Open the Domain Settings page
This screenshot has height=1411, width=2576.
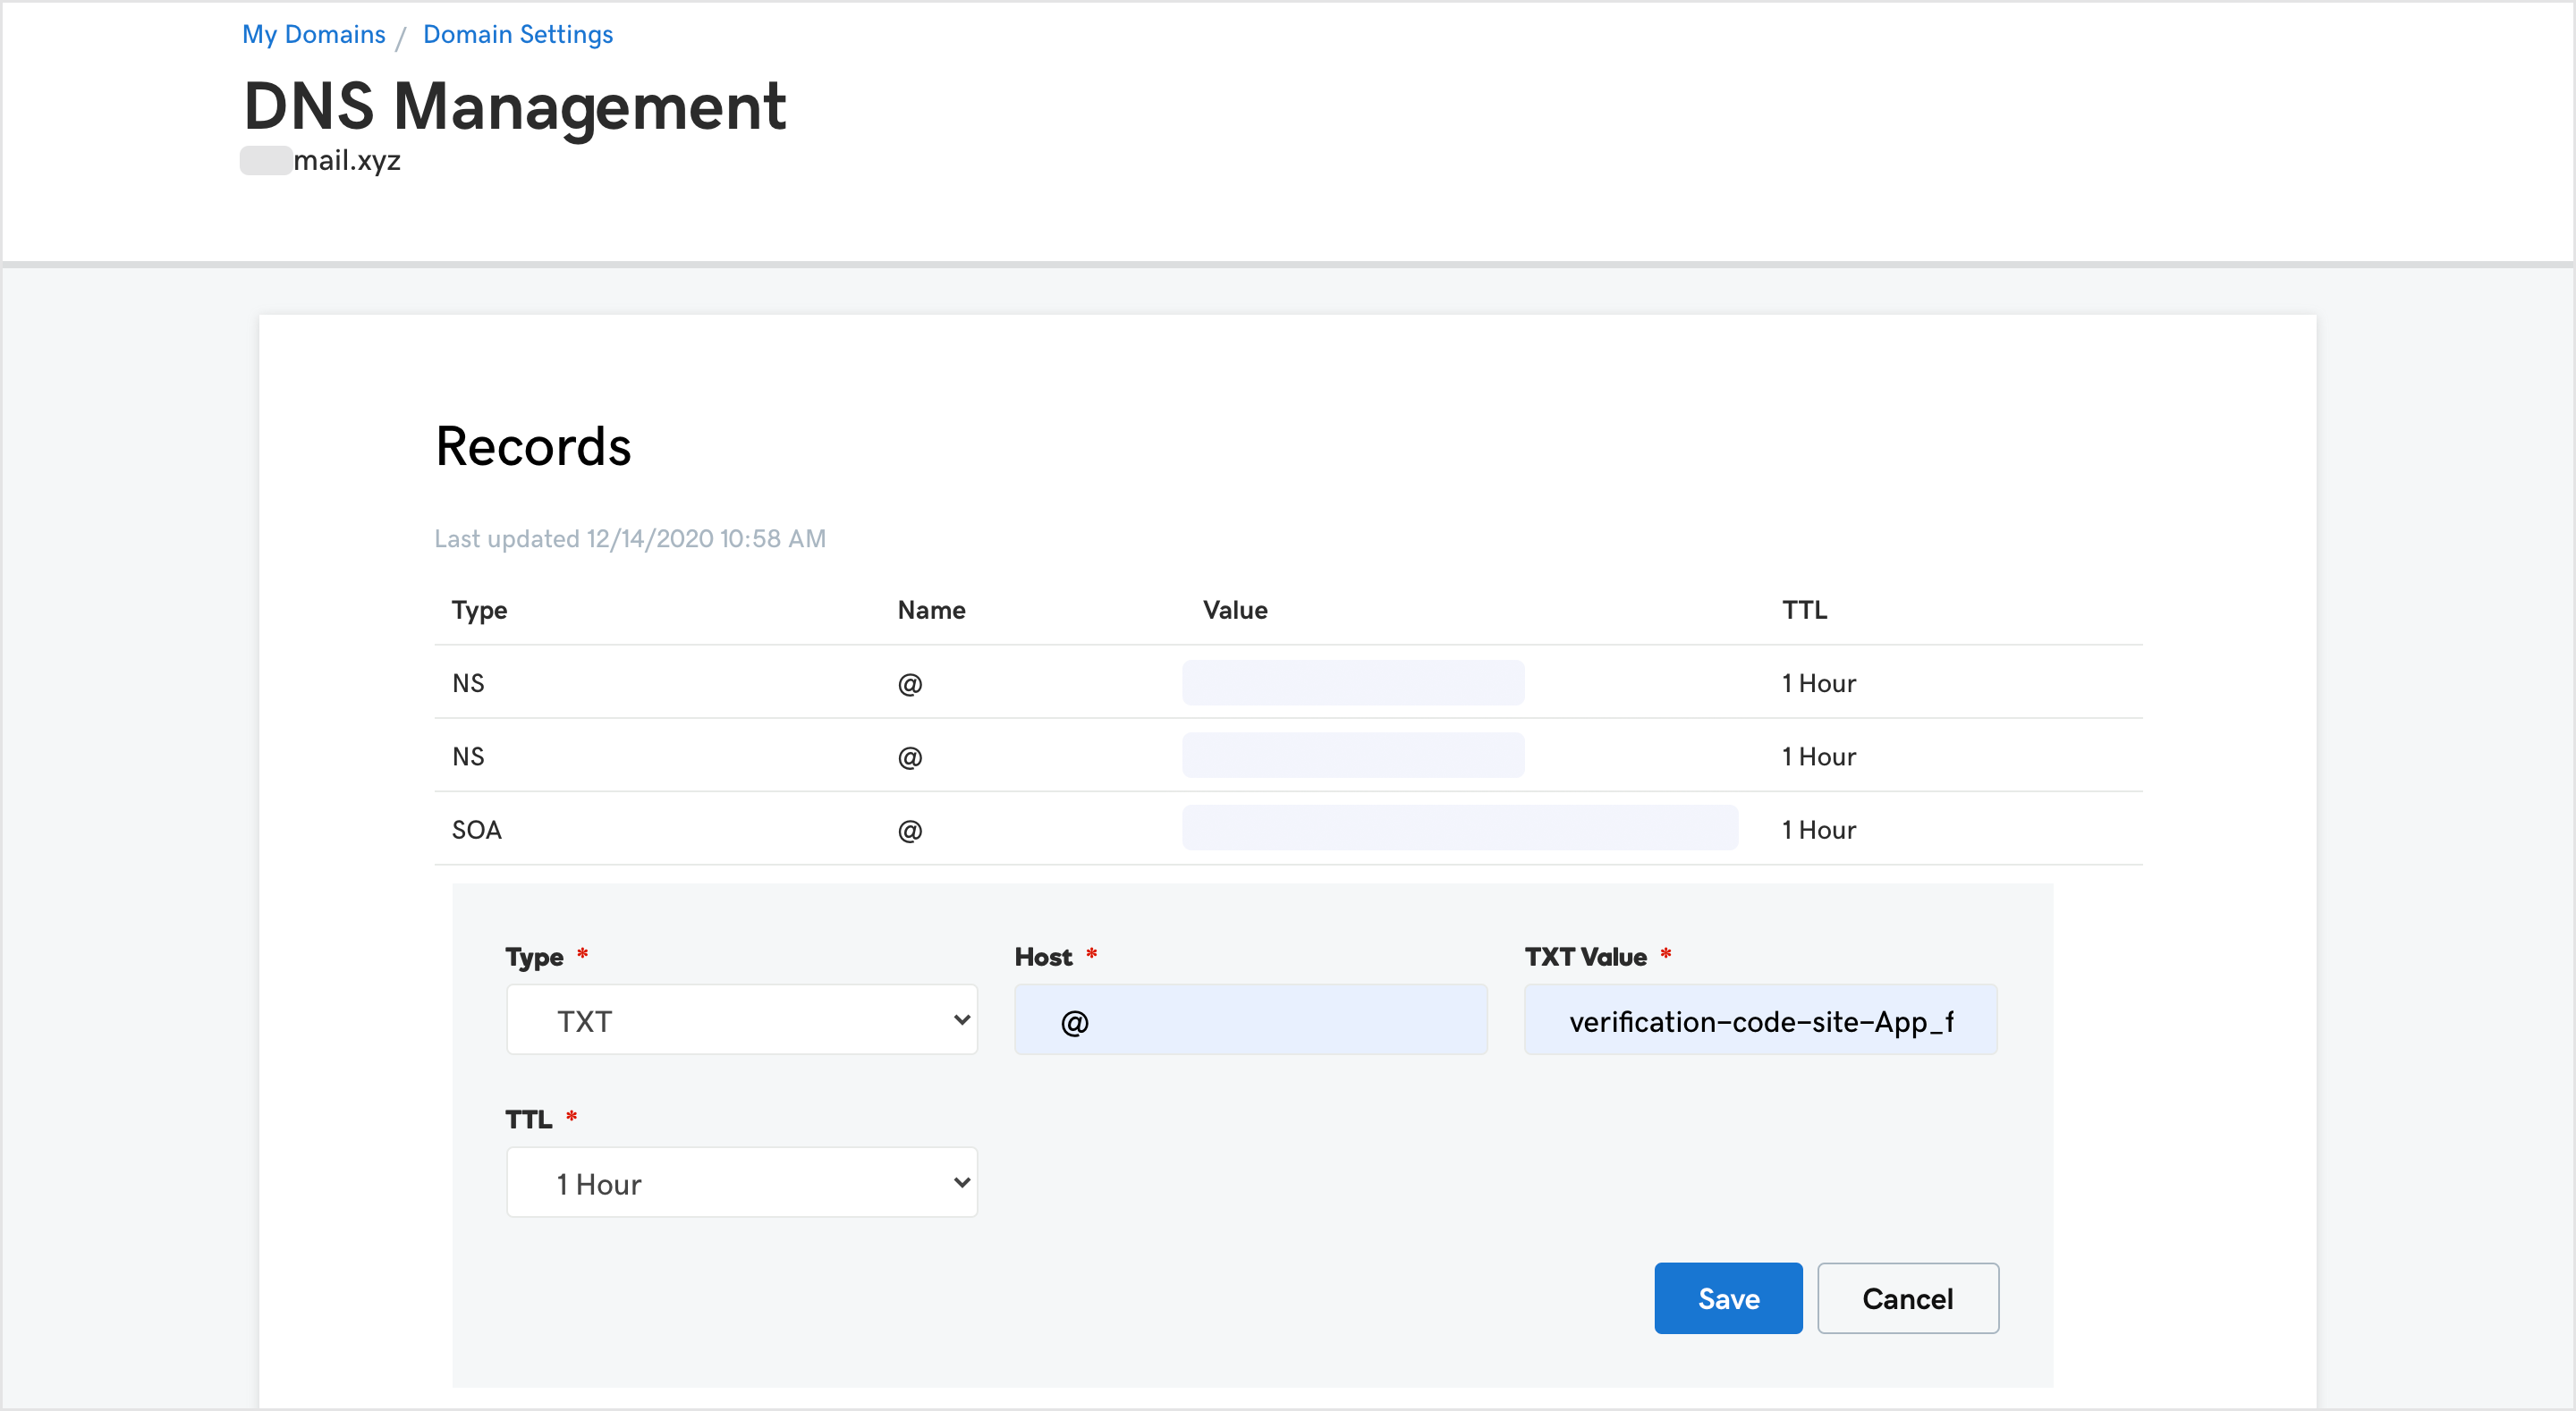point(517,33)
